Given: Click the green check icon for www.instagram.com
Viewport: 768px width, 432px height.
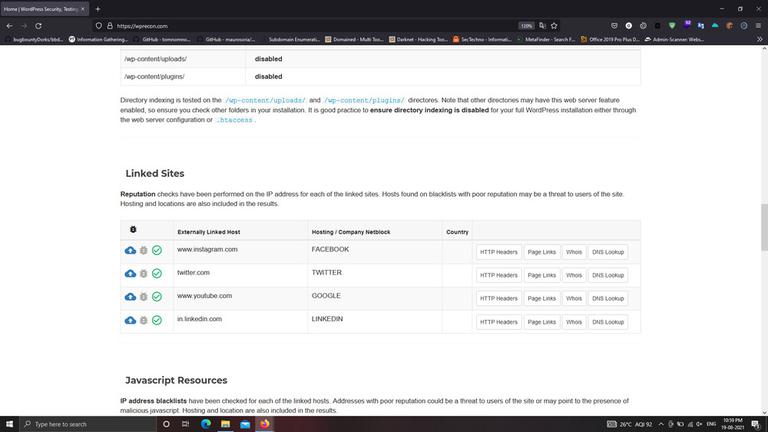Looking at the screenshot, I should point(157,250).
